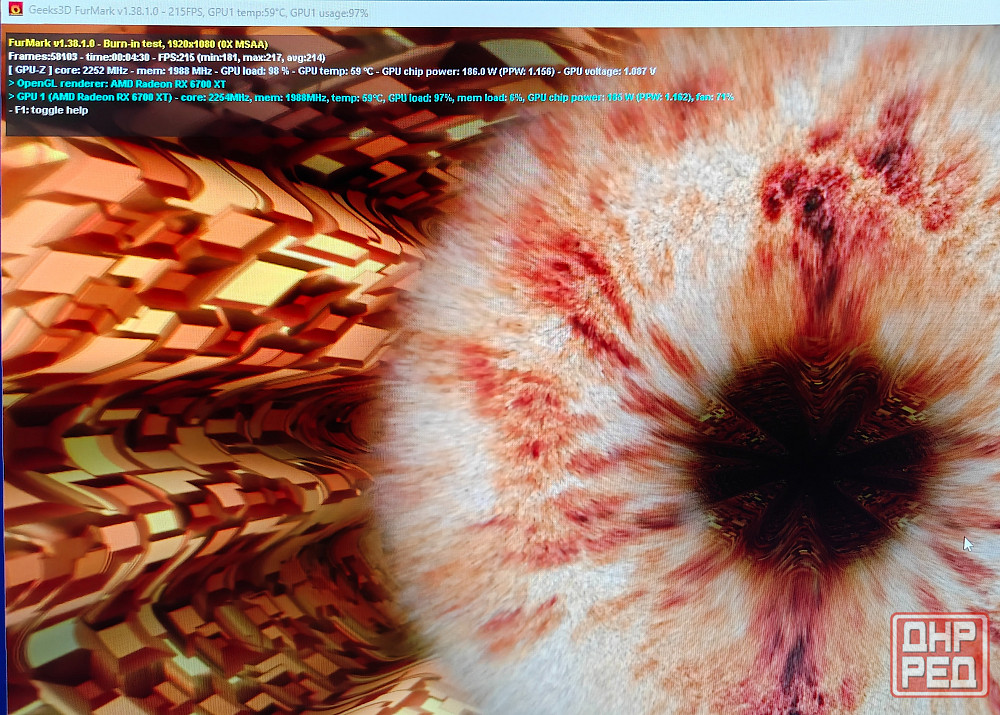Click the 'Frames:58103' counter in overlay
Screen dimensions: 1000x715
click(x=38, y=58)
